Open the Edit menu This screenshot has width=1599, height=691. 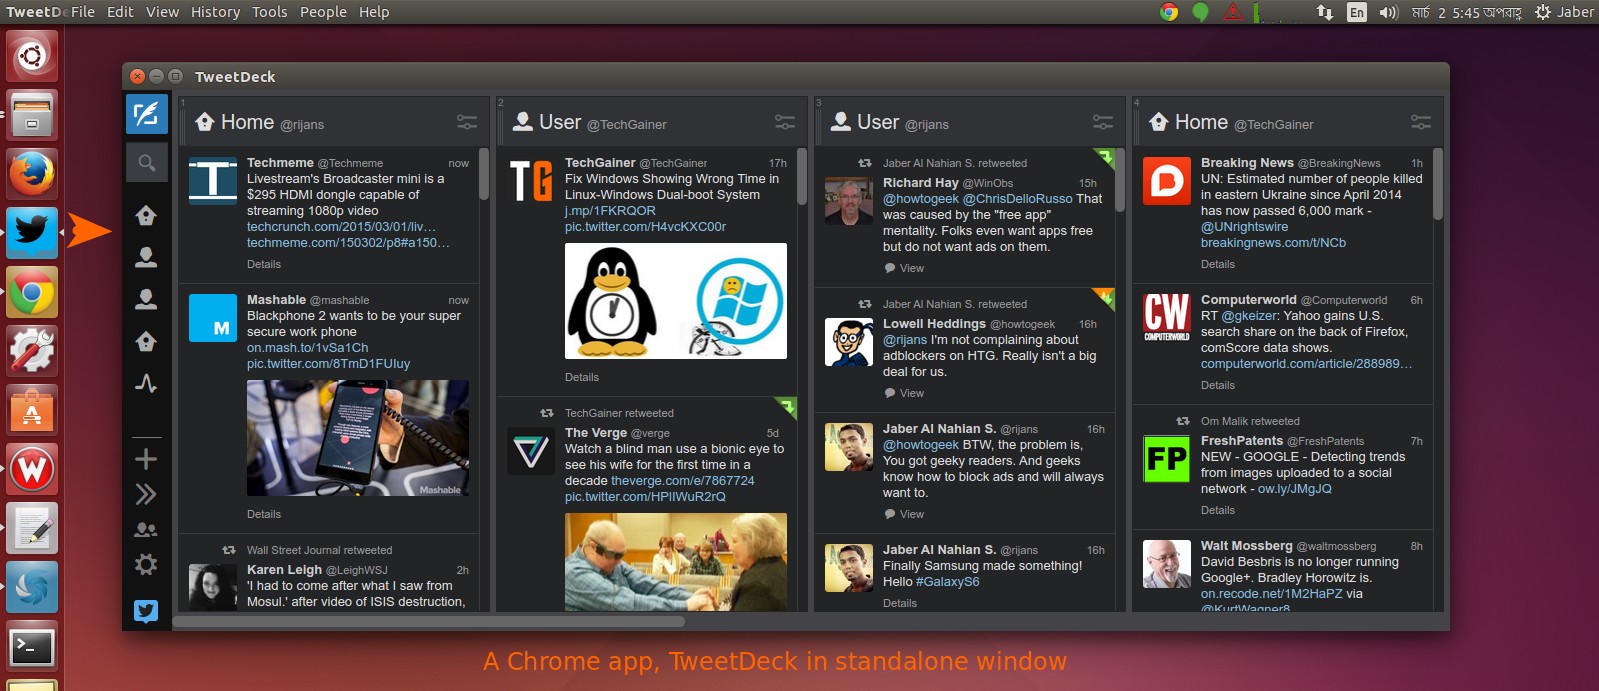pyautogui.click(x=120, y=12)
